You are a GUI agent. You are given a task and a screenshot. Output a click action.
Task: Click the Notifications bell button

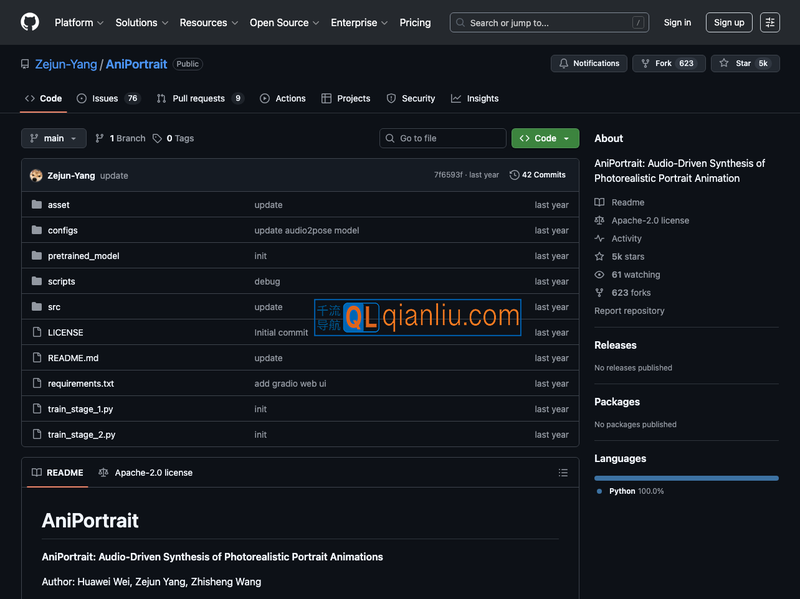point(589,63)
